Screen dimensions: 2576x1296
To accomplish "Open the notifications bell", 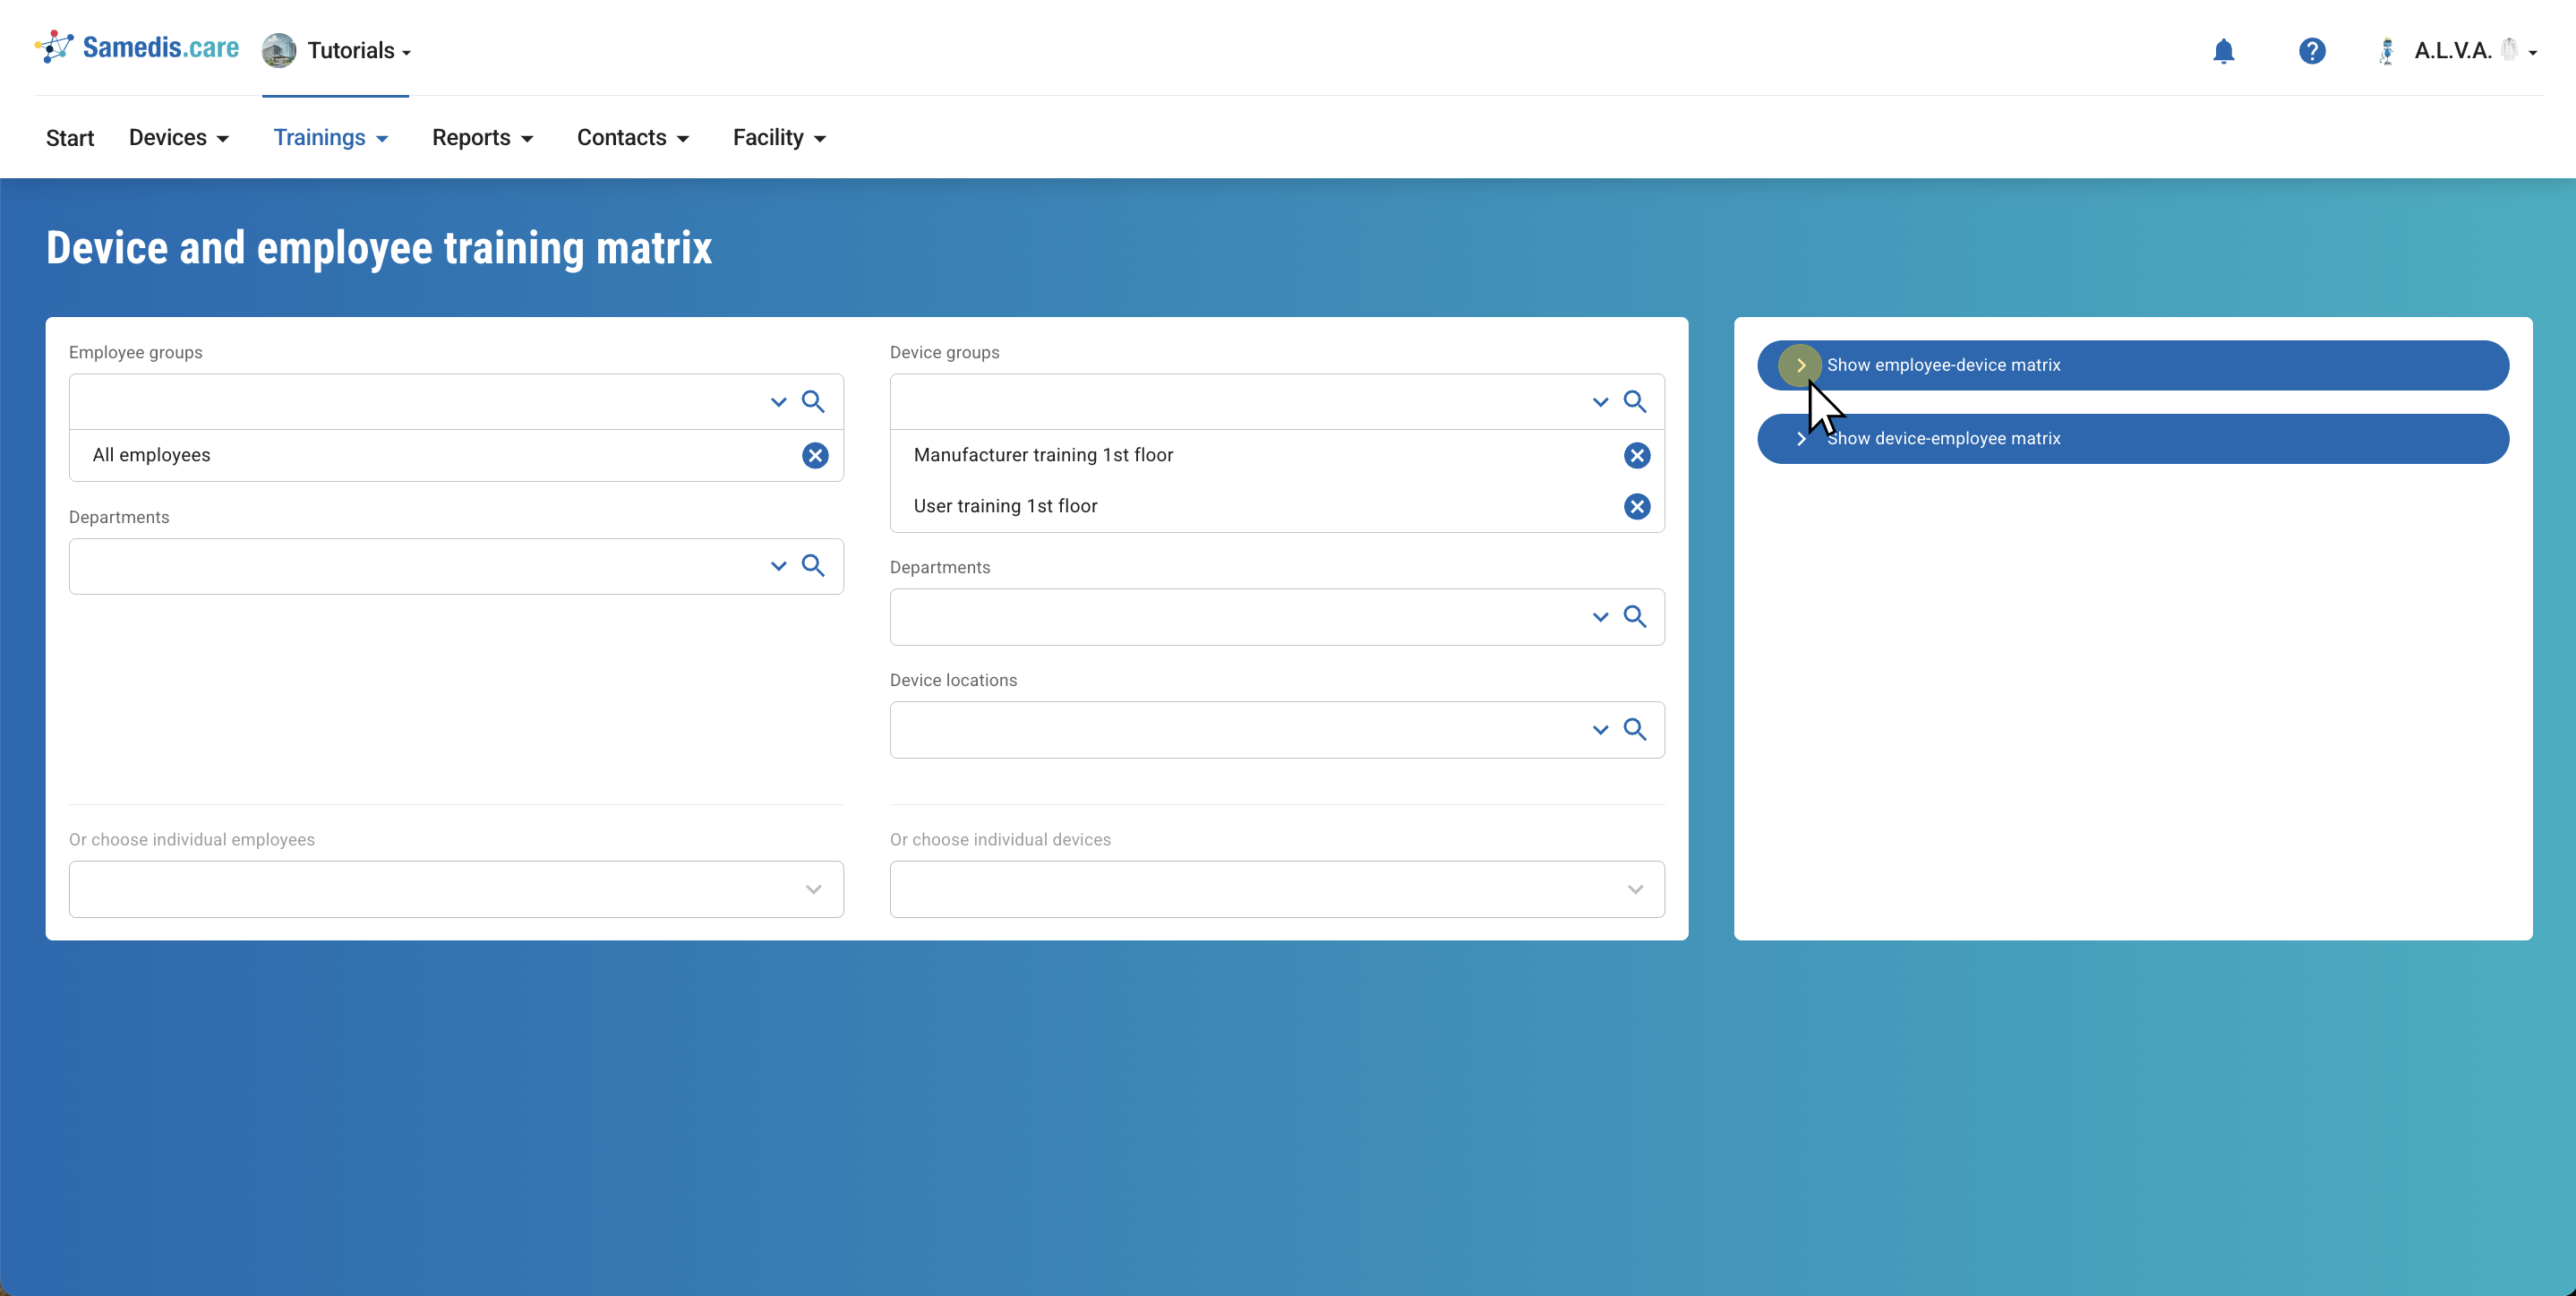I will point(2223,51).
